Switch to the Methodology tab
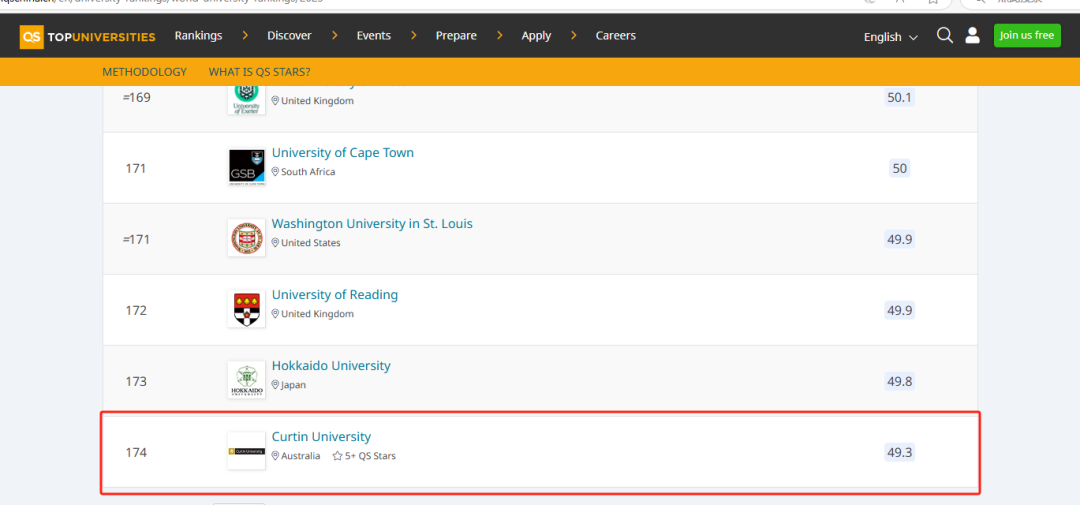The width and height of the screenshot is (1080, 505). coord(144,72)
